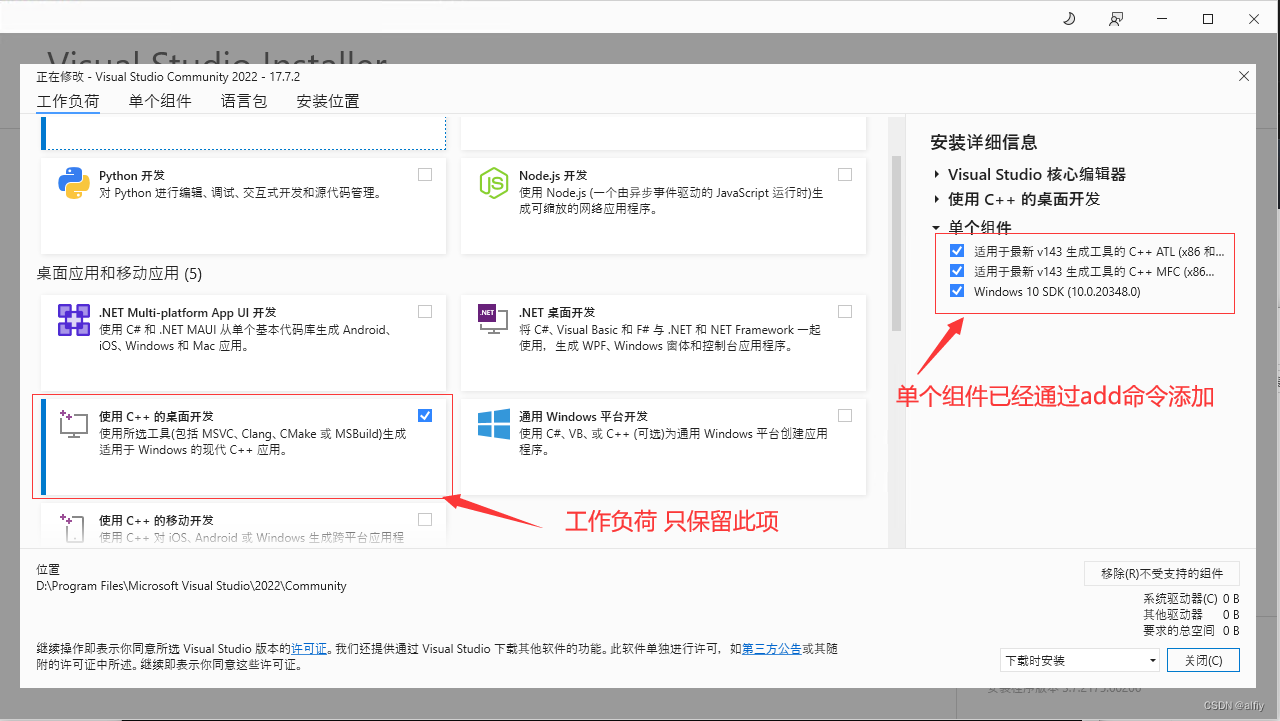1280x721 pixels.
Task: Enable the Python 开发 workload checkbox
Action: coord(425,174)
